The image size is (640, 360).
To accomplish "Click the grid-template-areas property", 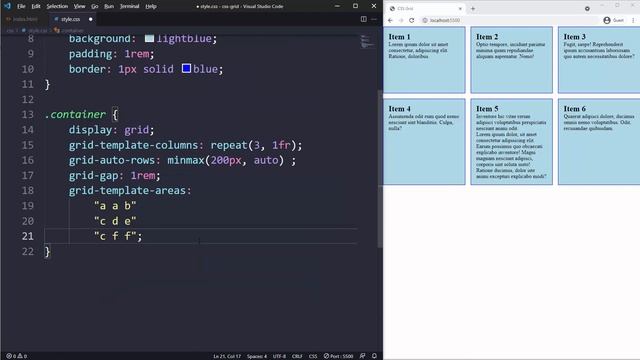I will click(x=127, y=190).
